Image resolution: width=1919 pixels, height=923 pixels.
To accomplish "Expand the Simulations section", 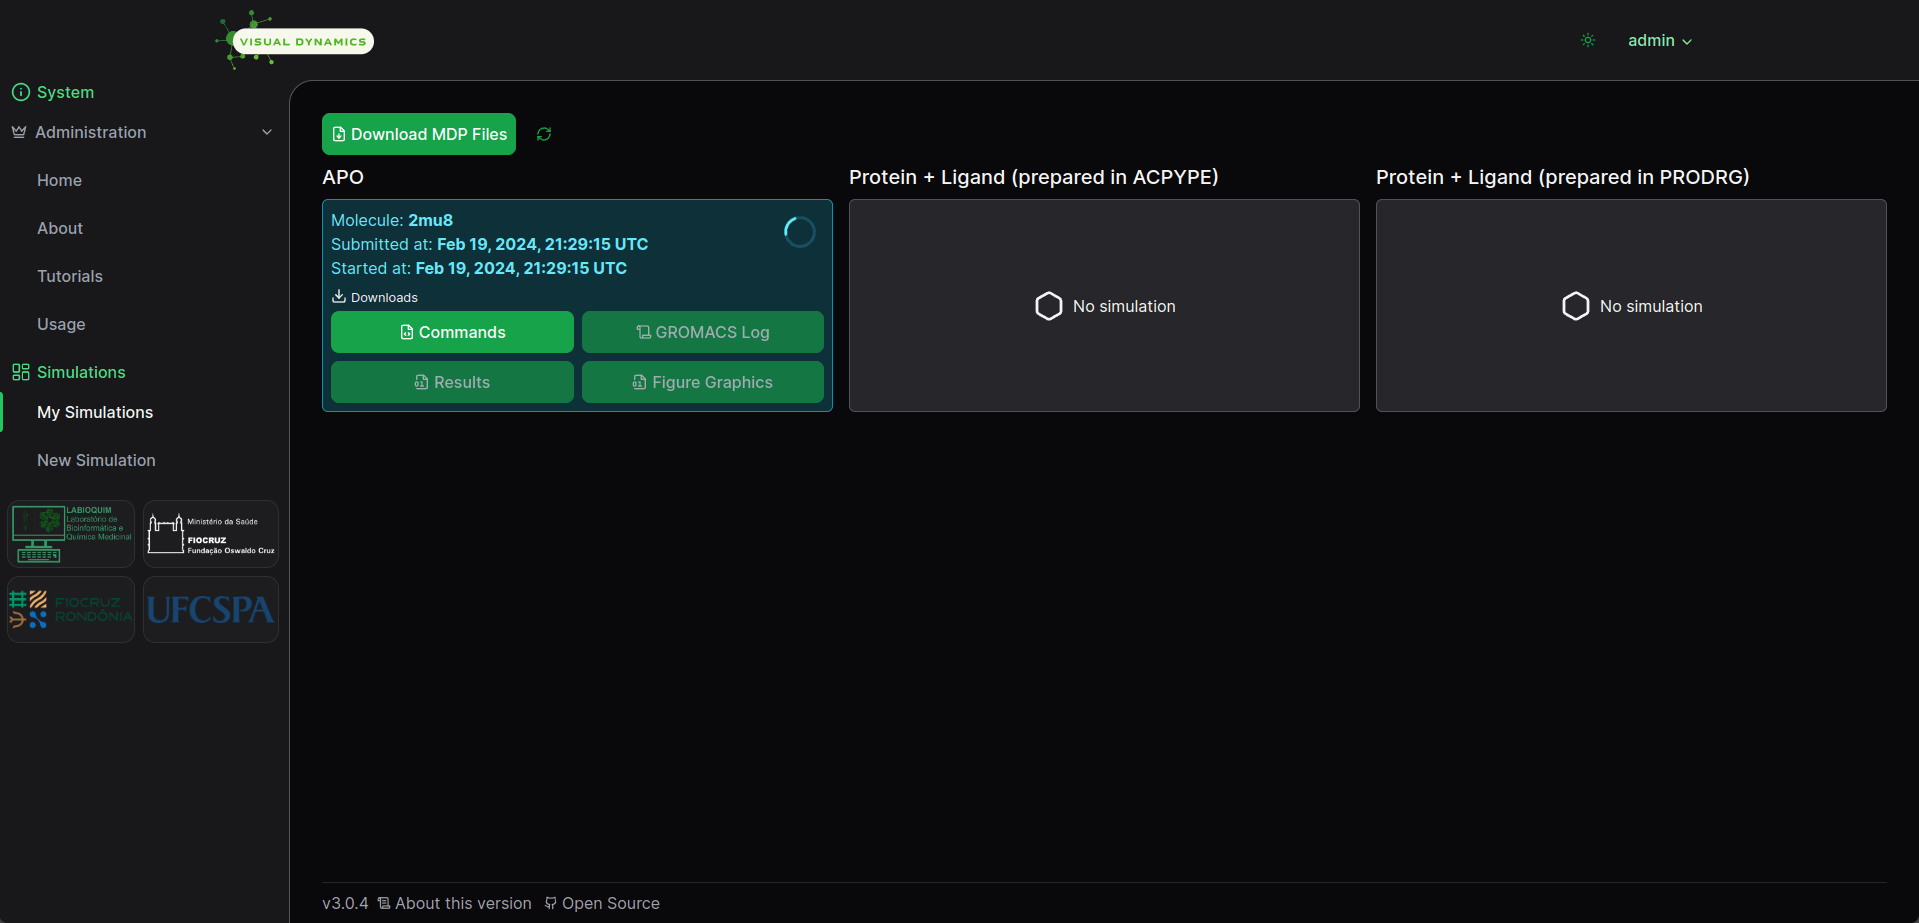I will [x=81, y=372].
